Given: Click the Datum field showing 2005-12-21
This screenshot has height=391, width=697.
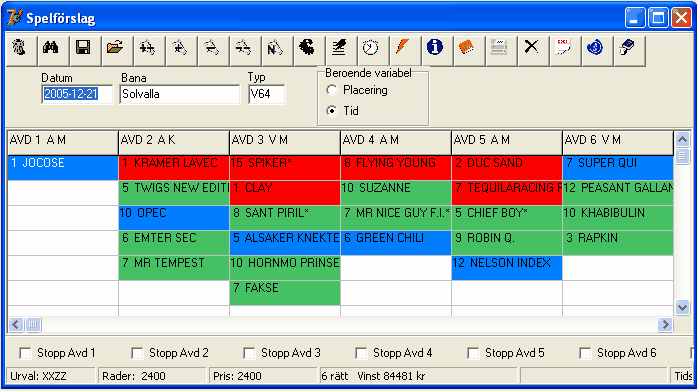Looking at the screenshot, I should [x=77, y=94].
